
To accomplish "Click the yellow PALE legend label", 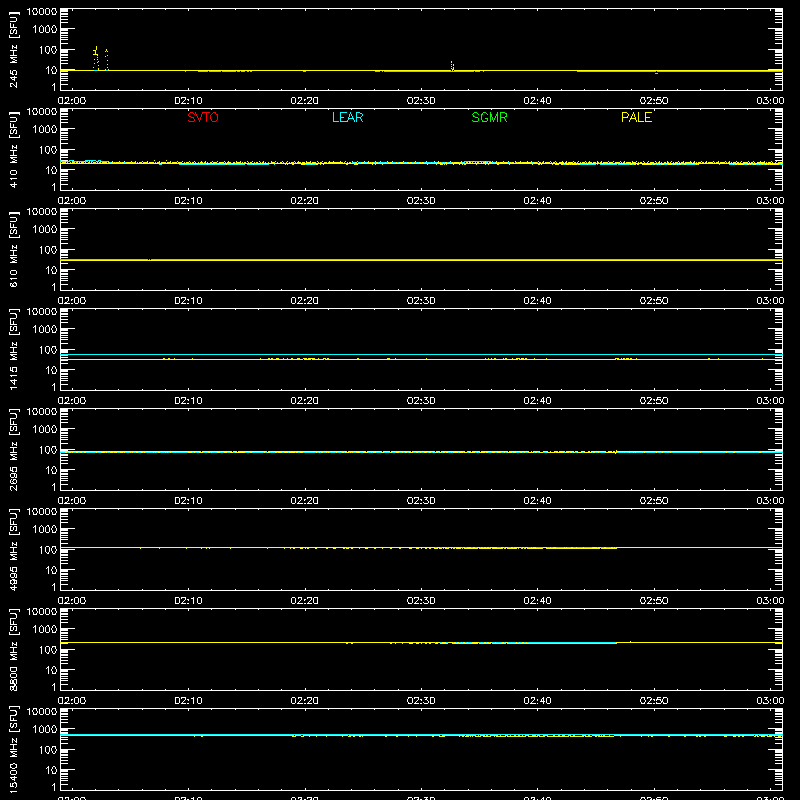I will pyautogui.click(x=636, y=117).
